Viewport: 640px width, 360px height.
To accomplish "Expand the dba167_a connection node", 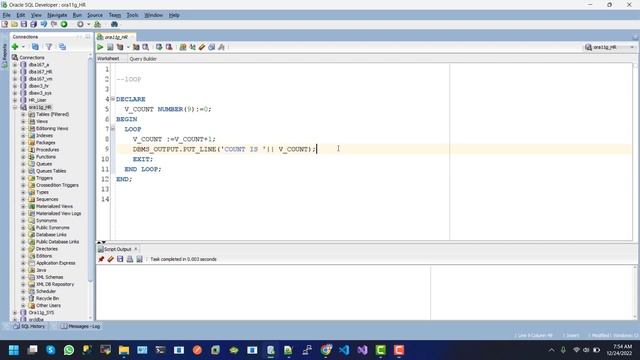I will 15,64.
